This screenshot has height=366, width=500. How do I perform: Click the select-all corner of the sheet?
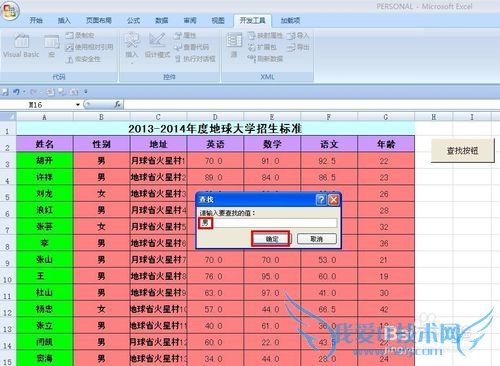coord(8,117)
